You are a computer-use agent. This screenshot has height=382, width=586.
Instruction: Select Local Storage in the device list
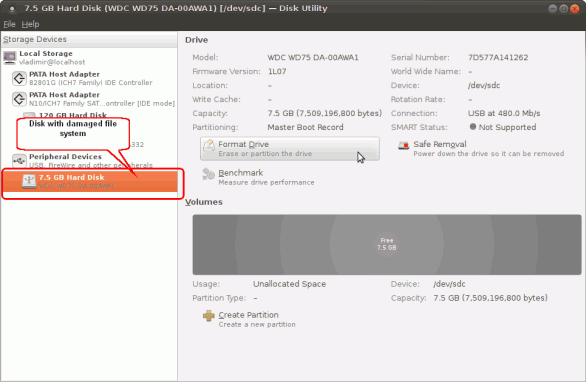89,58
